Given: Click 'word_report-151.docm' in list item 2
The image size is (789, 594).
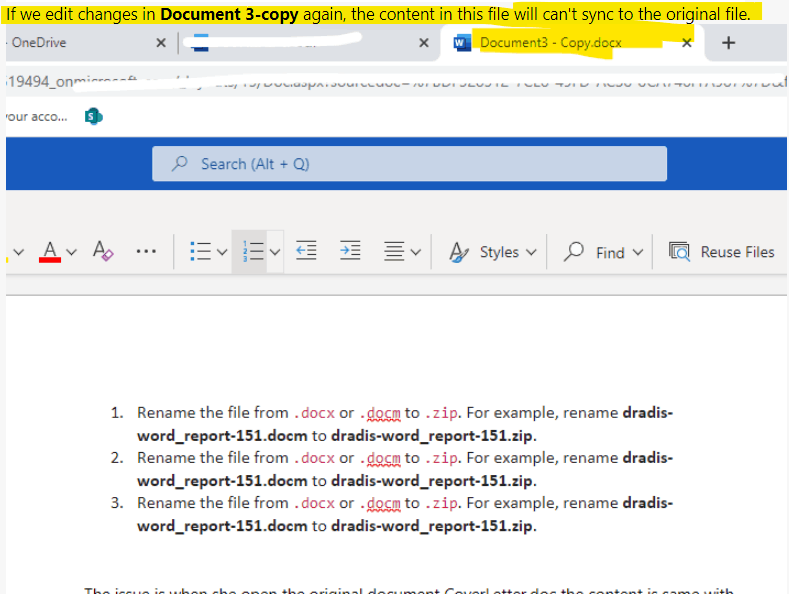Looking at the screenshot, I should pos(222,481).
